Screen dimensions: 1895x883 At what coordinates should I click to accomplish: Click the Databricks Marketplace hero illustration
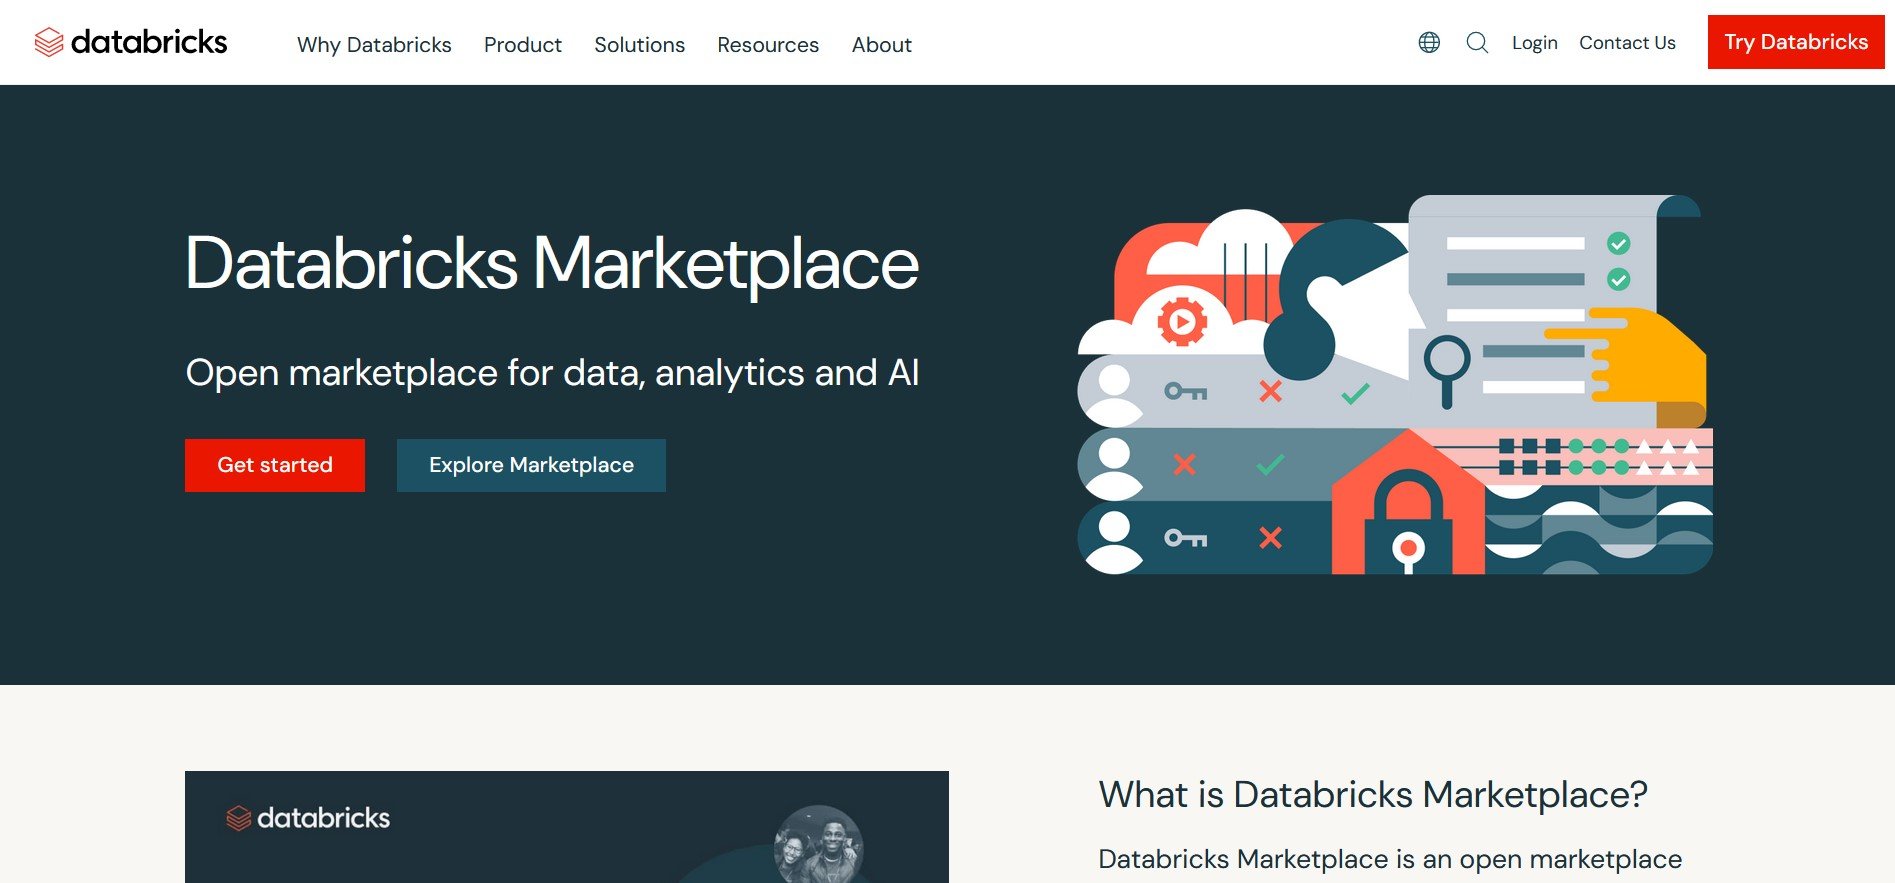point(1395,385)
